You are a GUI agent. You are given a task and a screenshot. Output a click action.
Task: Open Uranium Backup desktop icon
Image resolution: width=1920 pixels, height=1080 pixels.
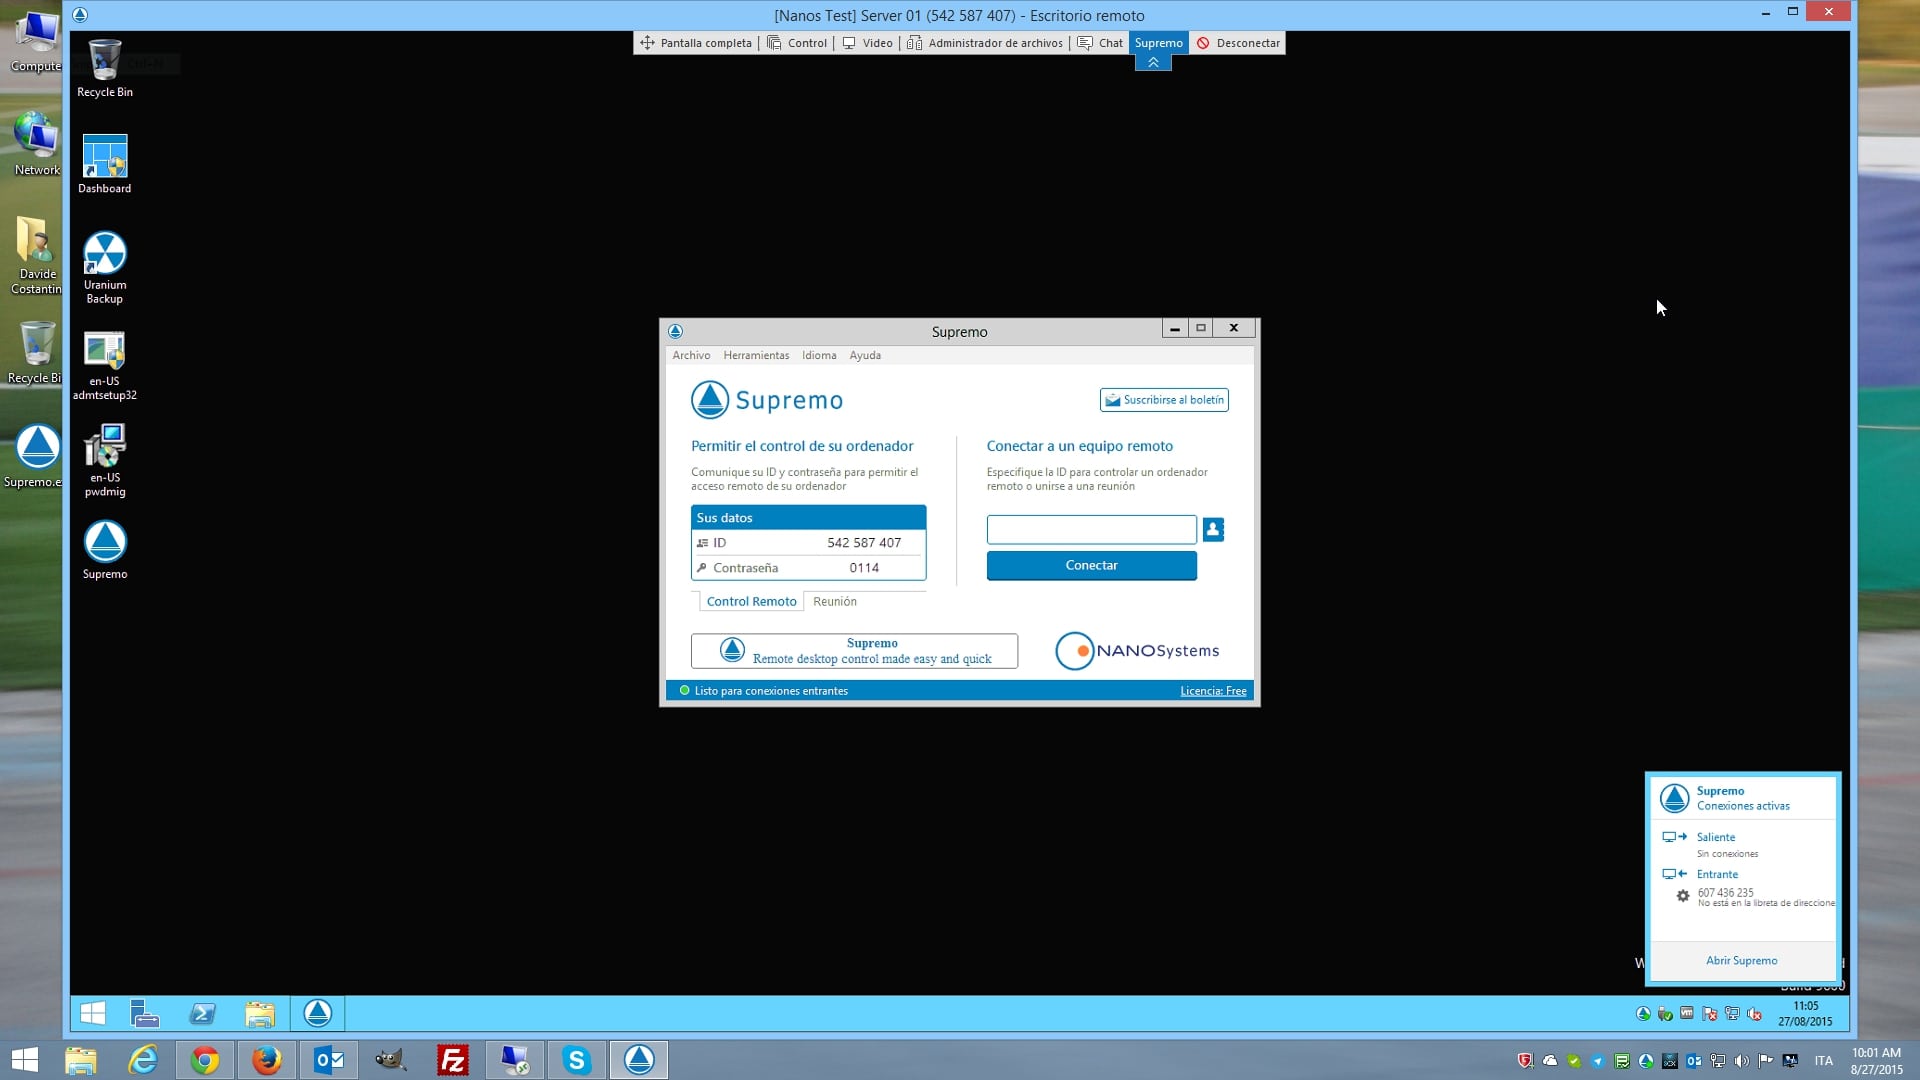pyautogui.click(x=105, y=268)
